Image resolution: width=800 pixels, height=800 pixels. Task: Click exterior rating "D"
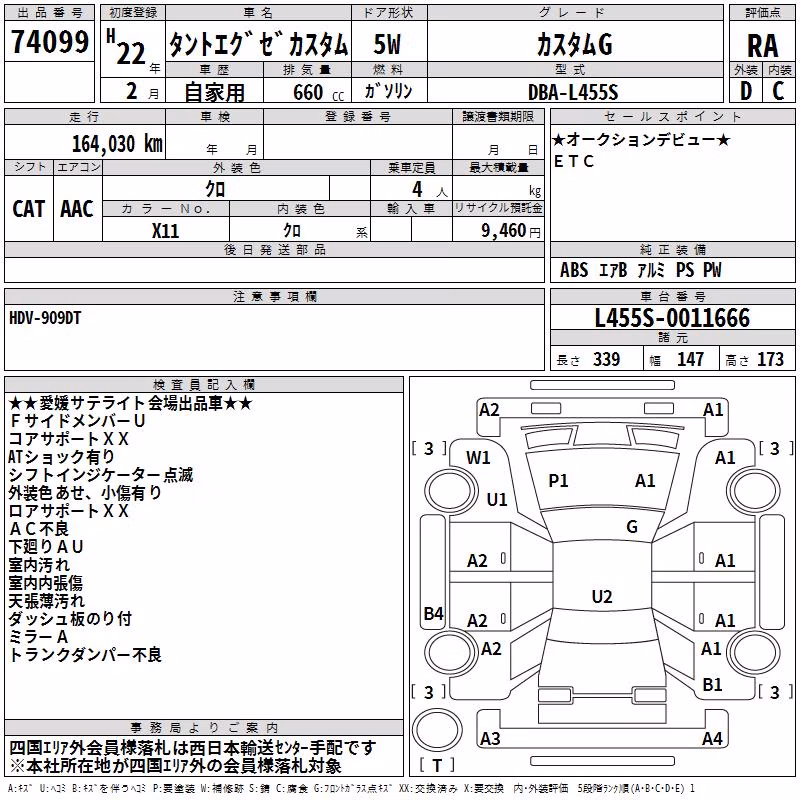tap(746, 91)
